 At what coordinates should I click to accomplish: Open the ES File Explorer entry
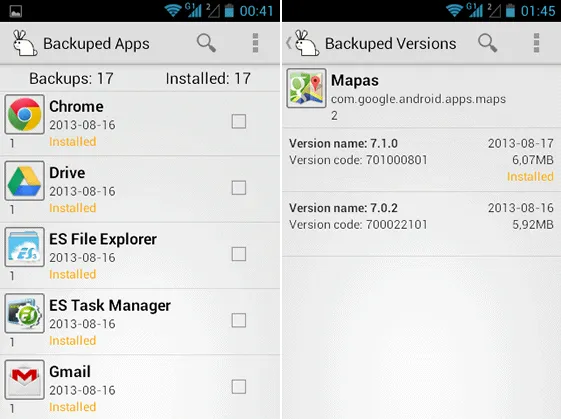click(x=140, y=255)
